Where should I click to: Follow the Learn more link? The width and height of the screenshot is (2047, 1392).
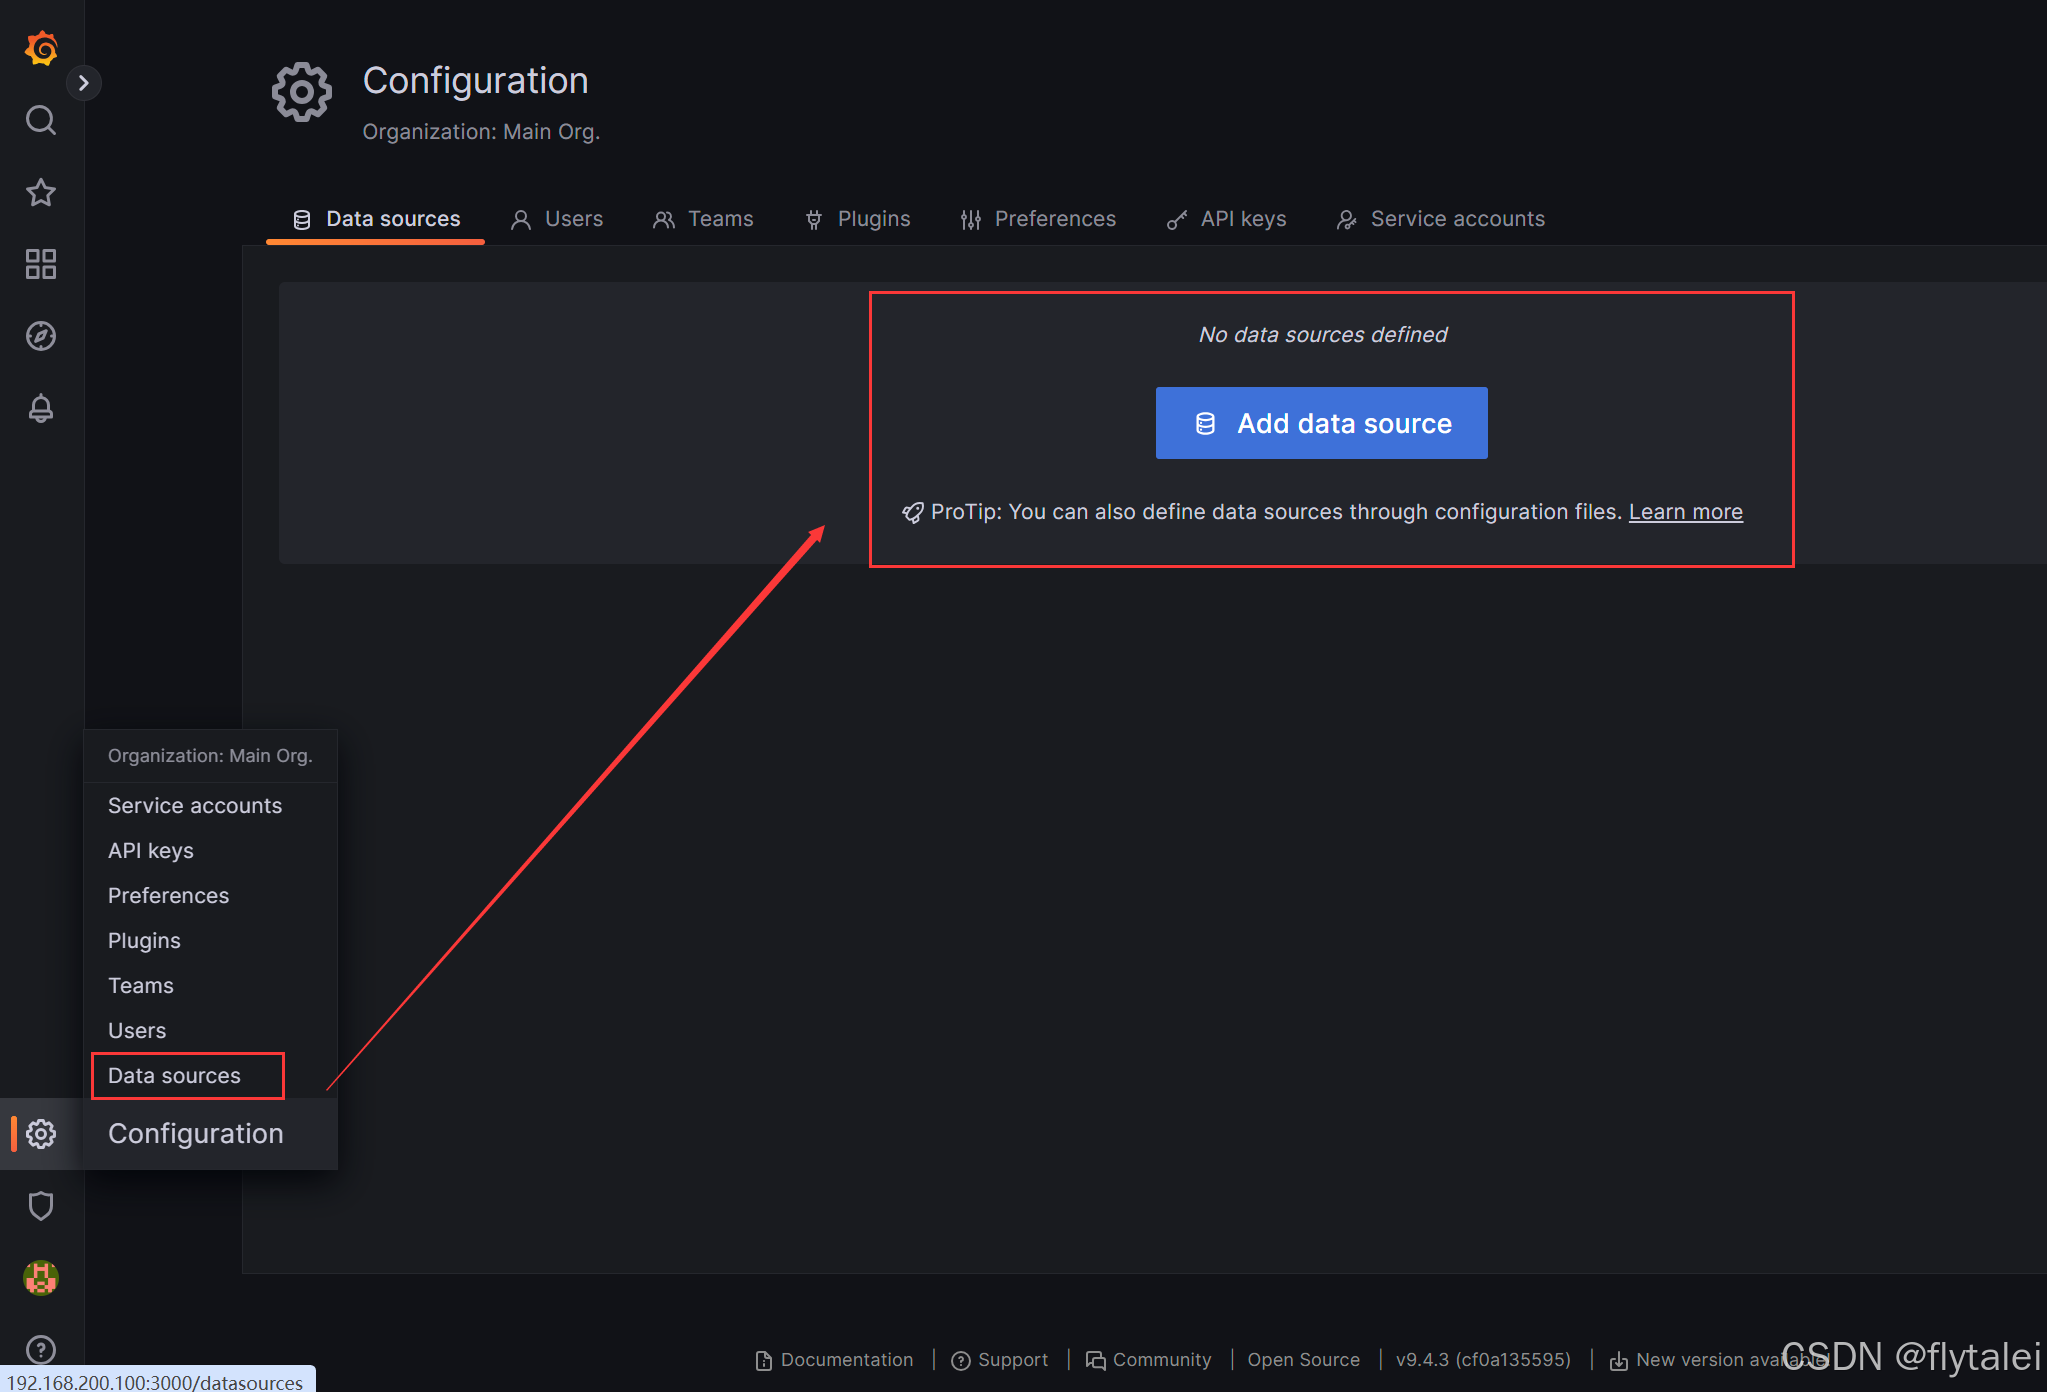point(1685,512)
